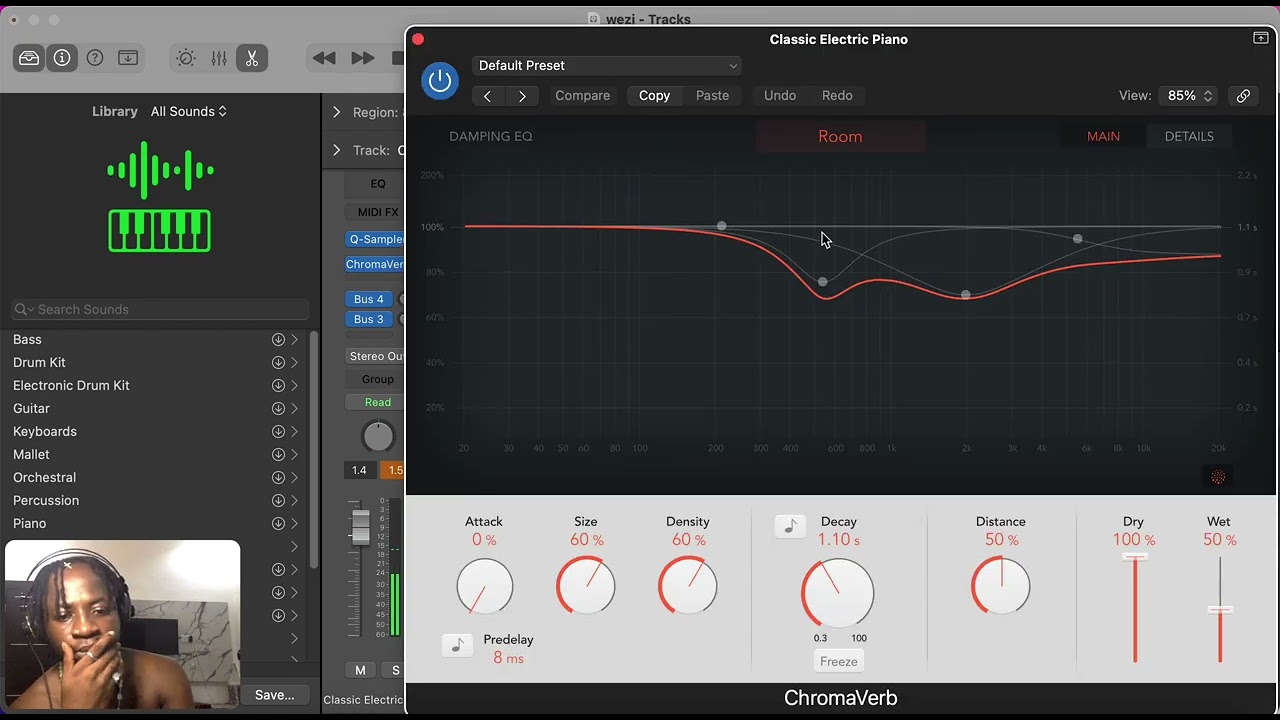Go to previous preset arrow
This screenshot has width=1280, height=720.
(x=487, y=96)
